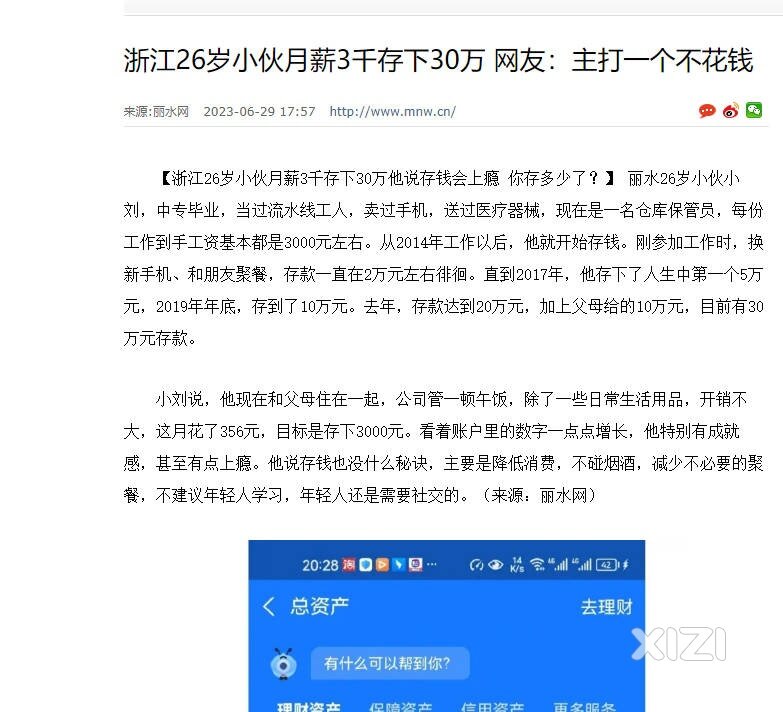Select the 理财资产 tab
783x712 pixels.
309,707
